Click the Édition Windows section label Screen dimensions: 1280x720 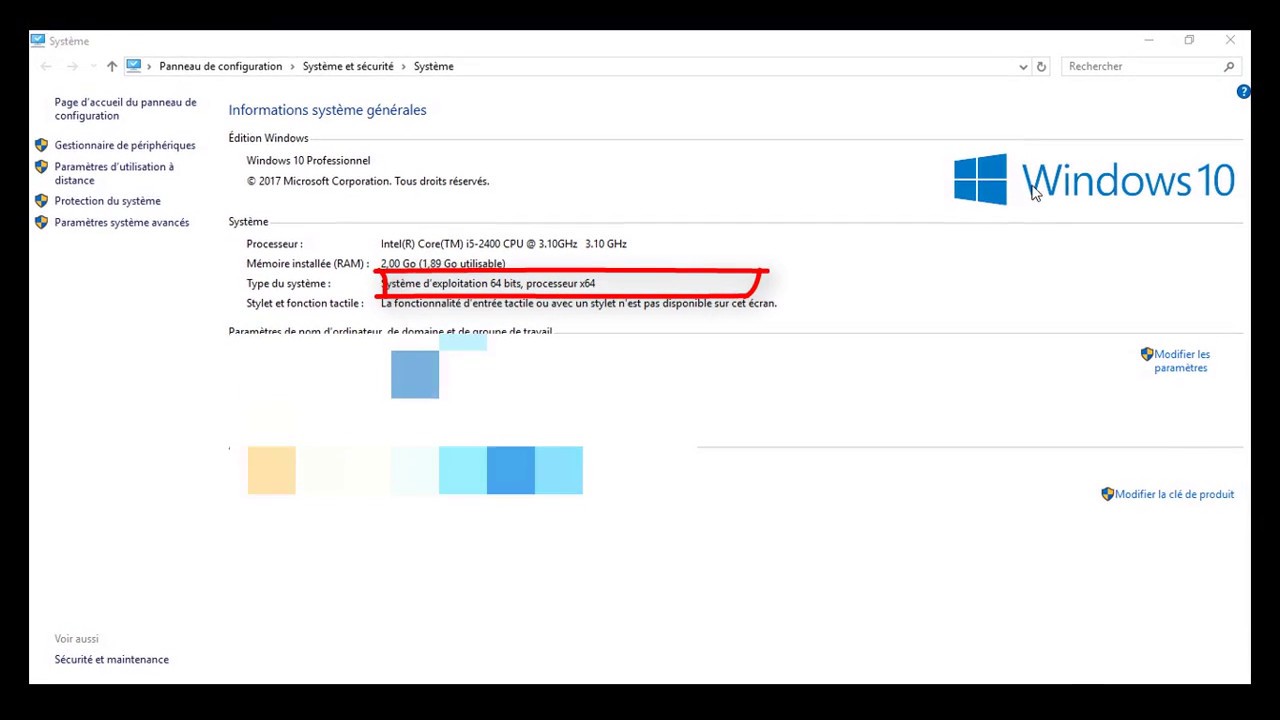[x=268, y=138]
